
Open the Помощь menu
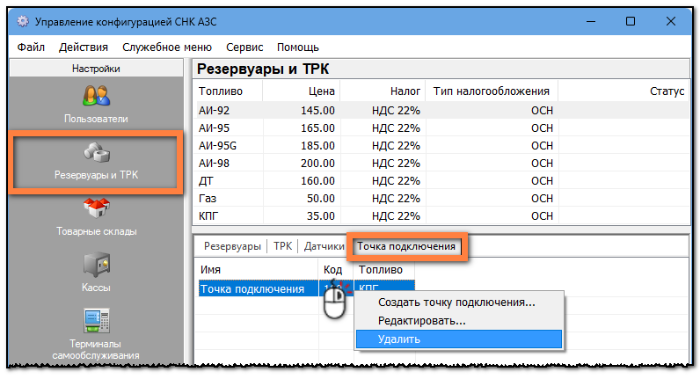coord(298,47)
